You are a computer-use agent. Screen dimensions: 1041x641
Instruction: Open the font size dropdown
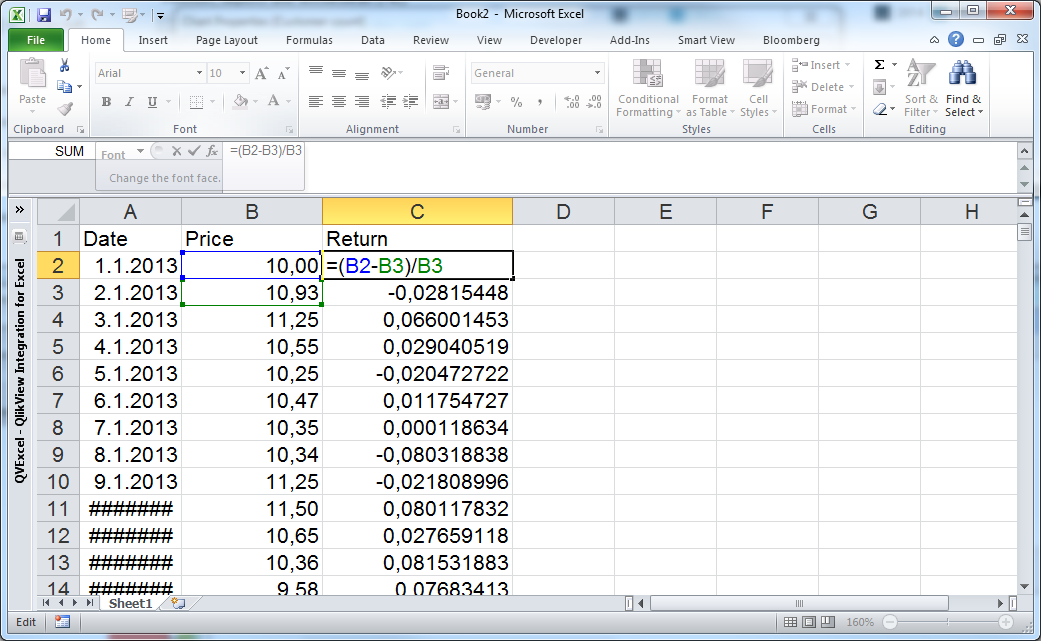pos(242,73)
